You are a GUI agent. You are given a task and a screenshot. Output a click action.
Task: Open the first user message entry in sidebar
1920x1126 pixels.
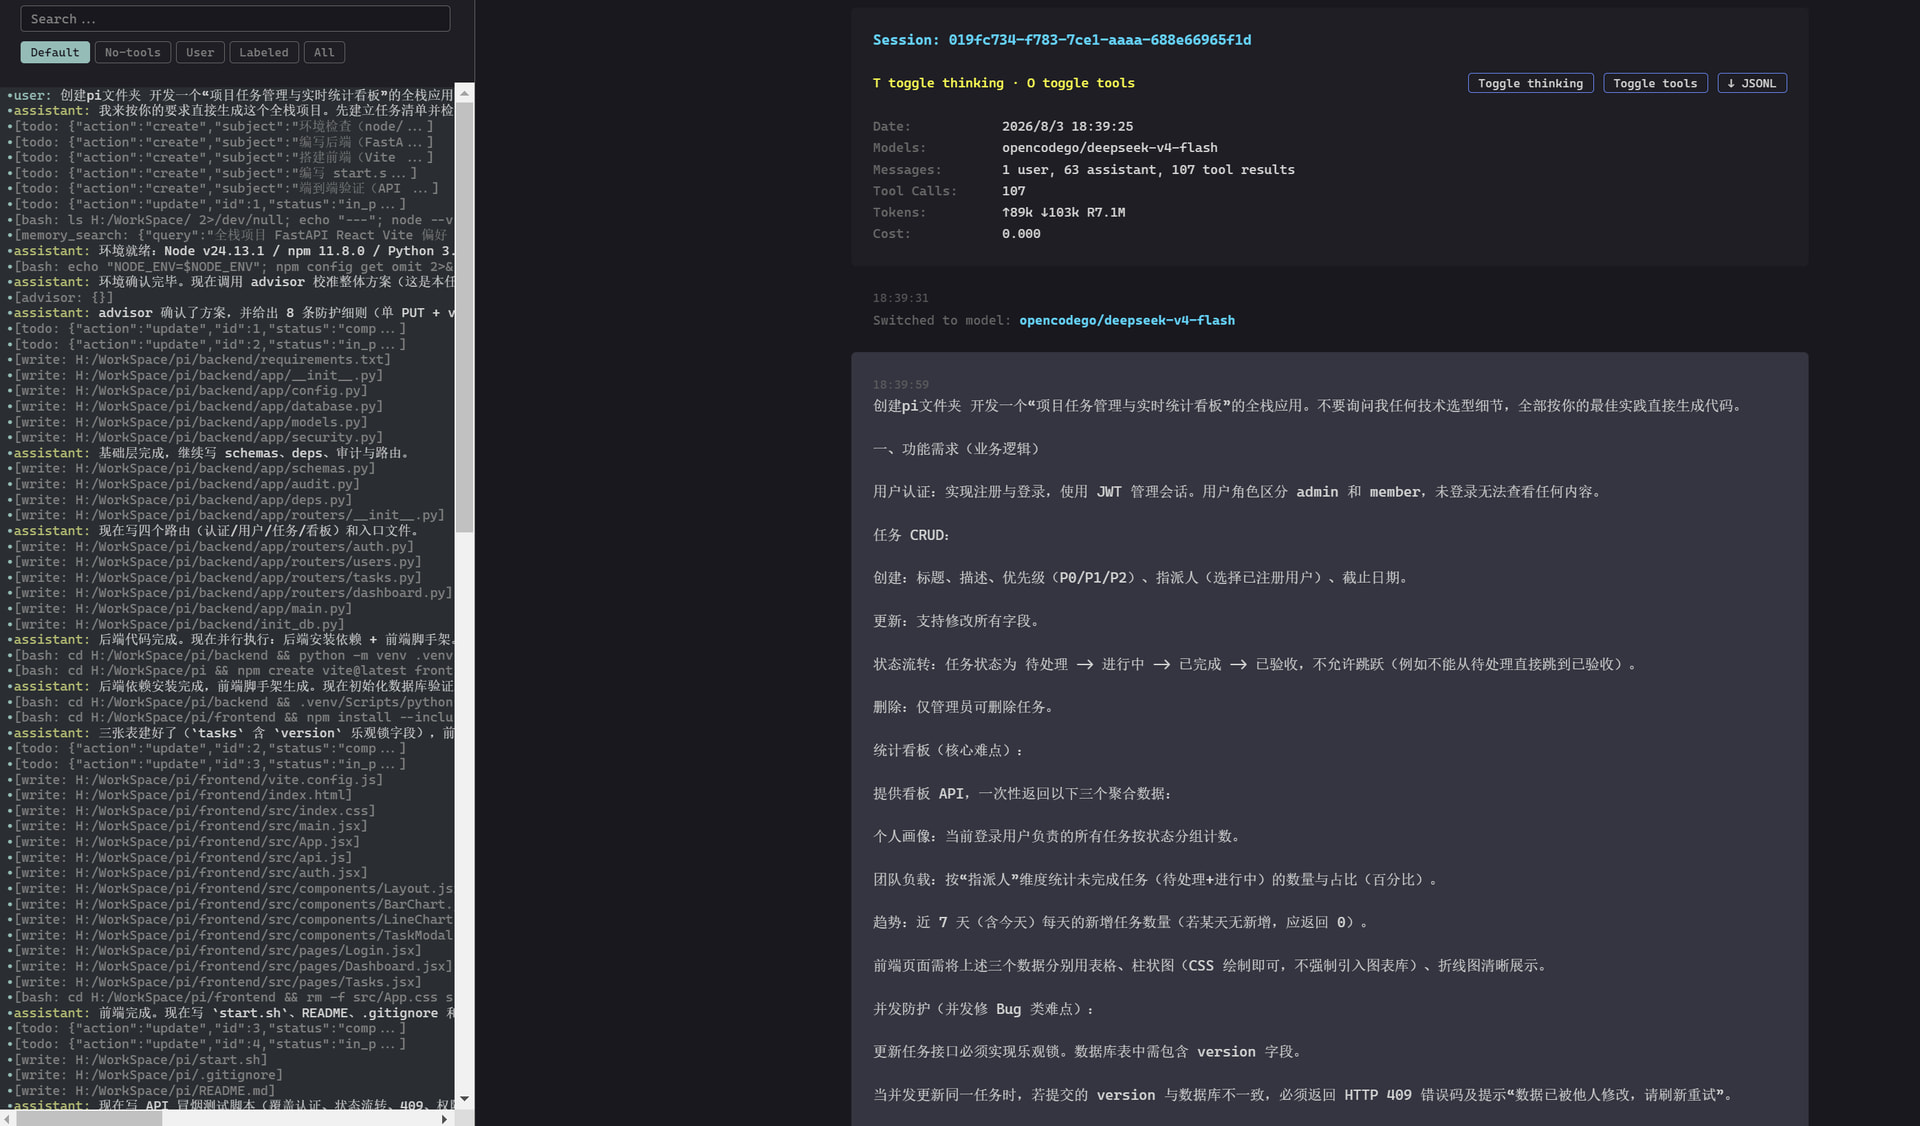pos(233,95)
